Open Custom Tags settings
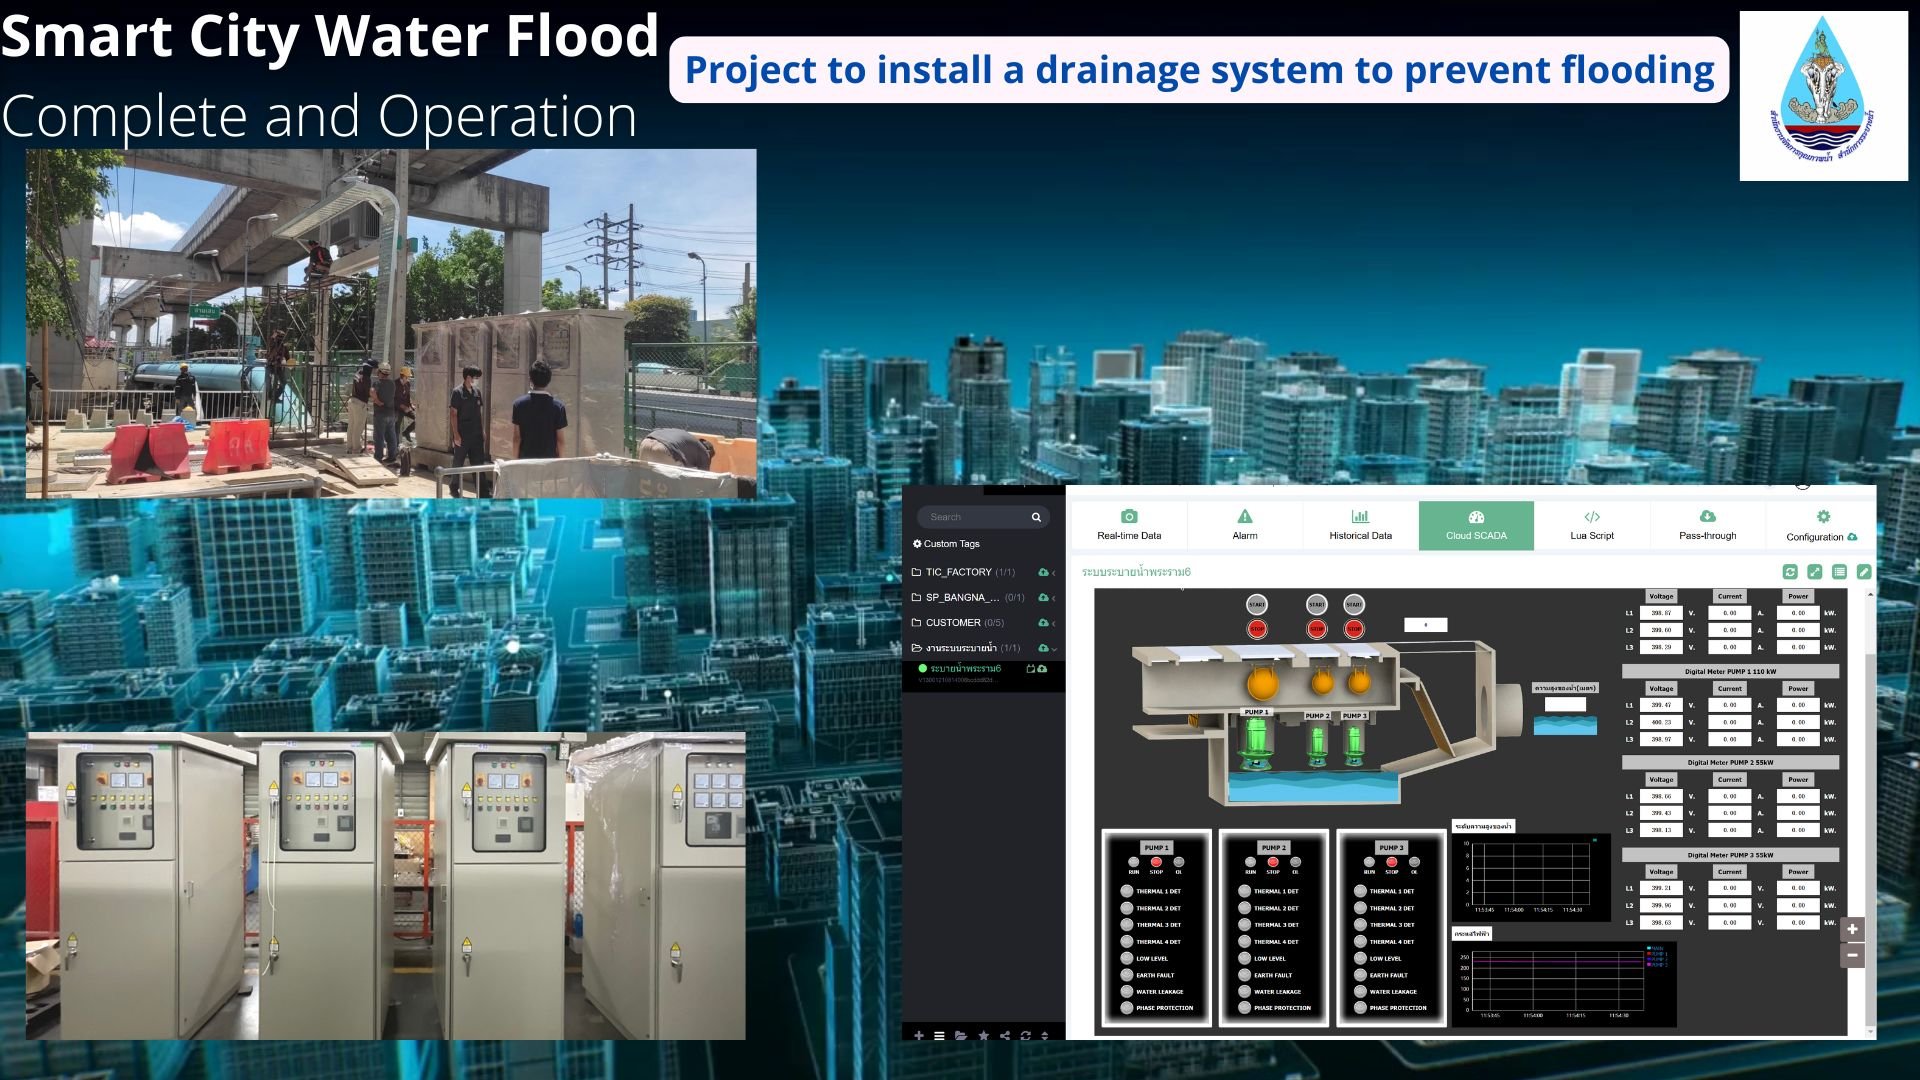1920x1080 pixels. coord(946,544)
